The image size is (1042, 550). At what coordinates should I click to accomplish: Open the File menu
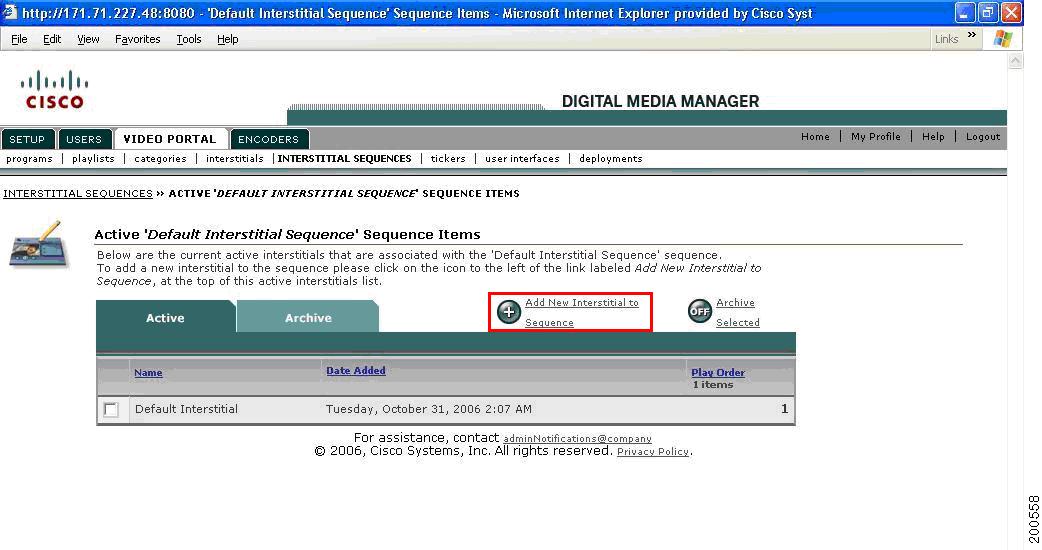[x=19, y=39]
